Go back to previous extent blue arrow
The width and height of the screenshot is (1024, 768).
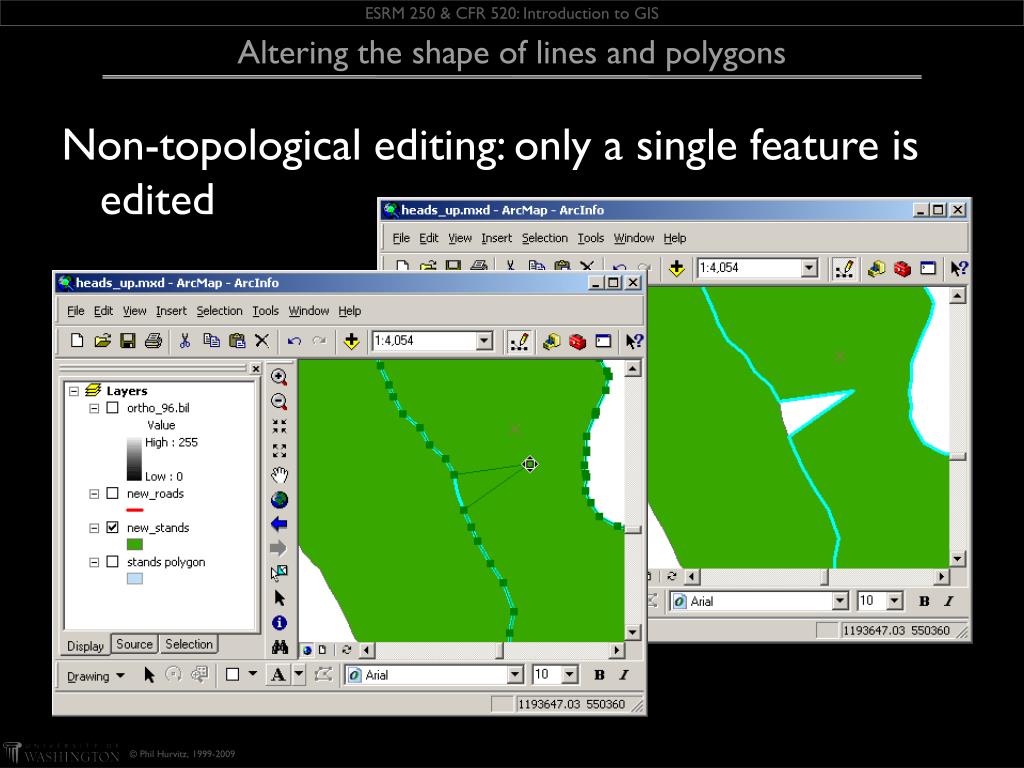(279, 524)
